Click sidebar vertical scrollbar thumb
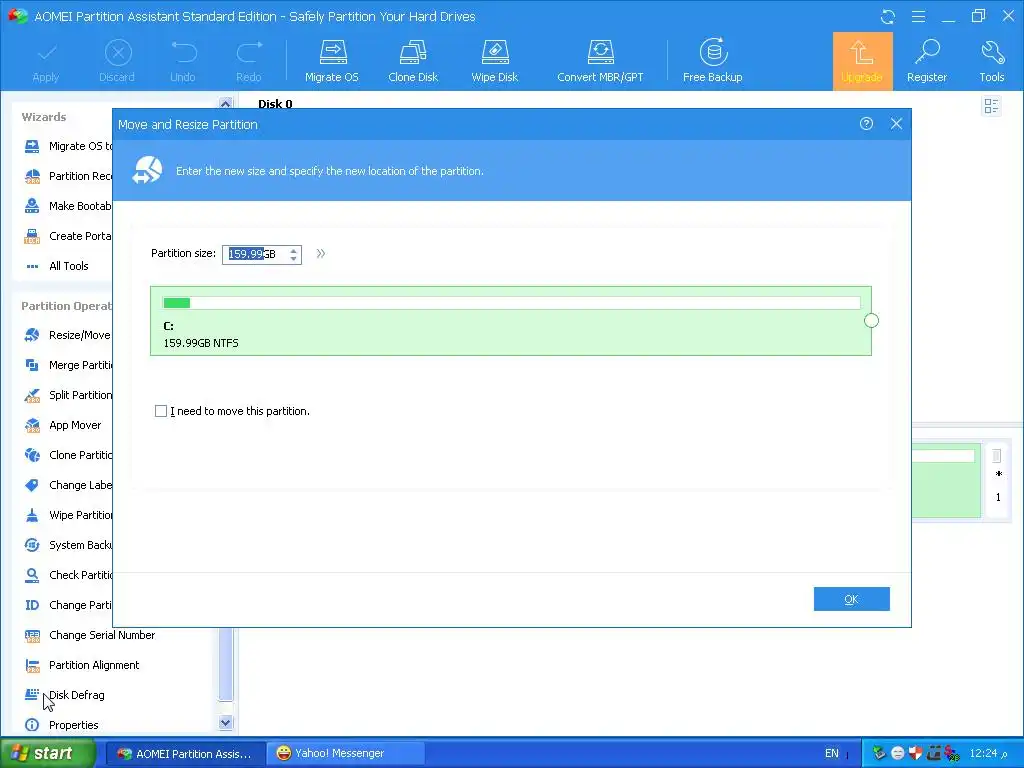 (225, 663)
